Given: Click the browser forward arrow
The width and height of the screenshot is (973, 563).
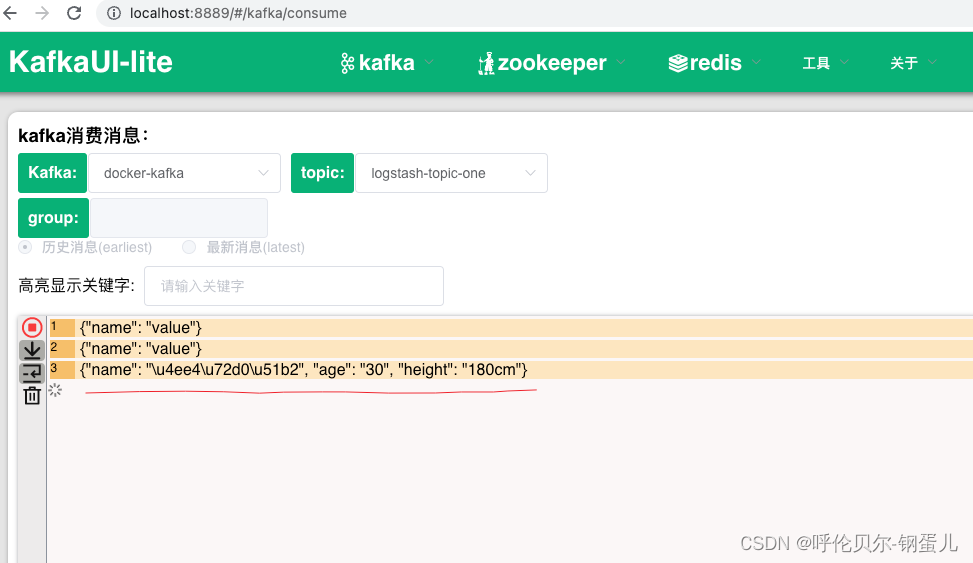Looking at the screenshot, I should pos(42,13).
